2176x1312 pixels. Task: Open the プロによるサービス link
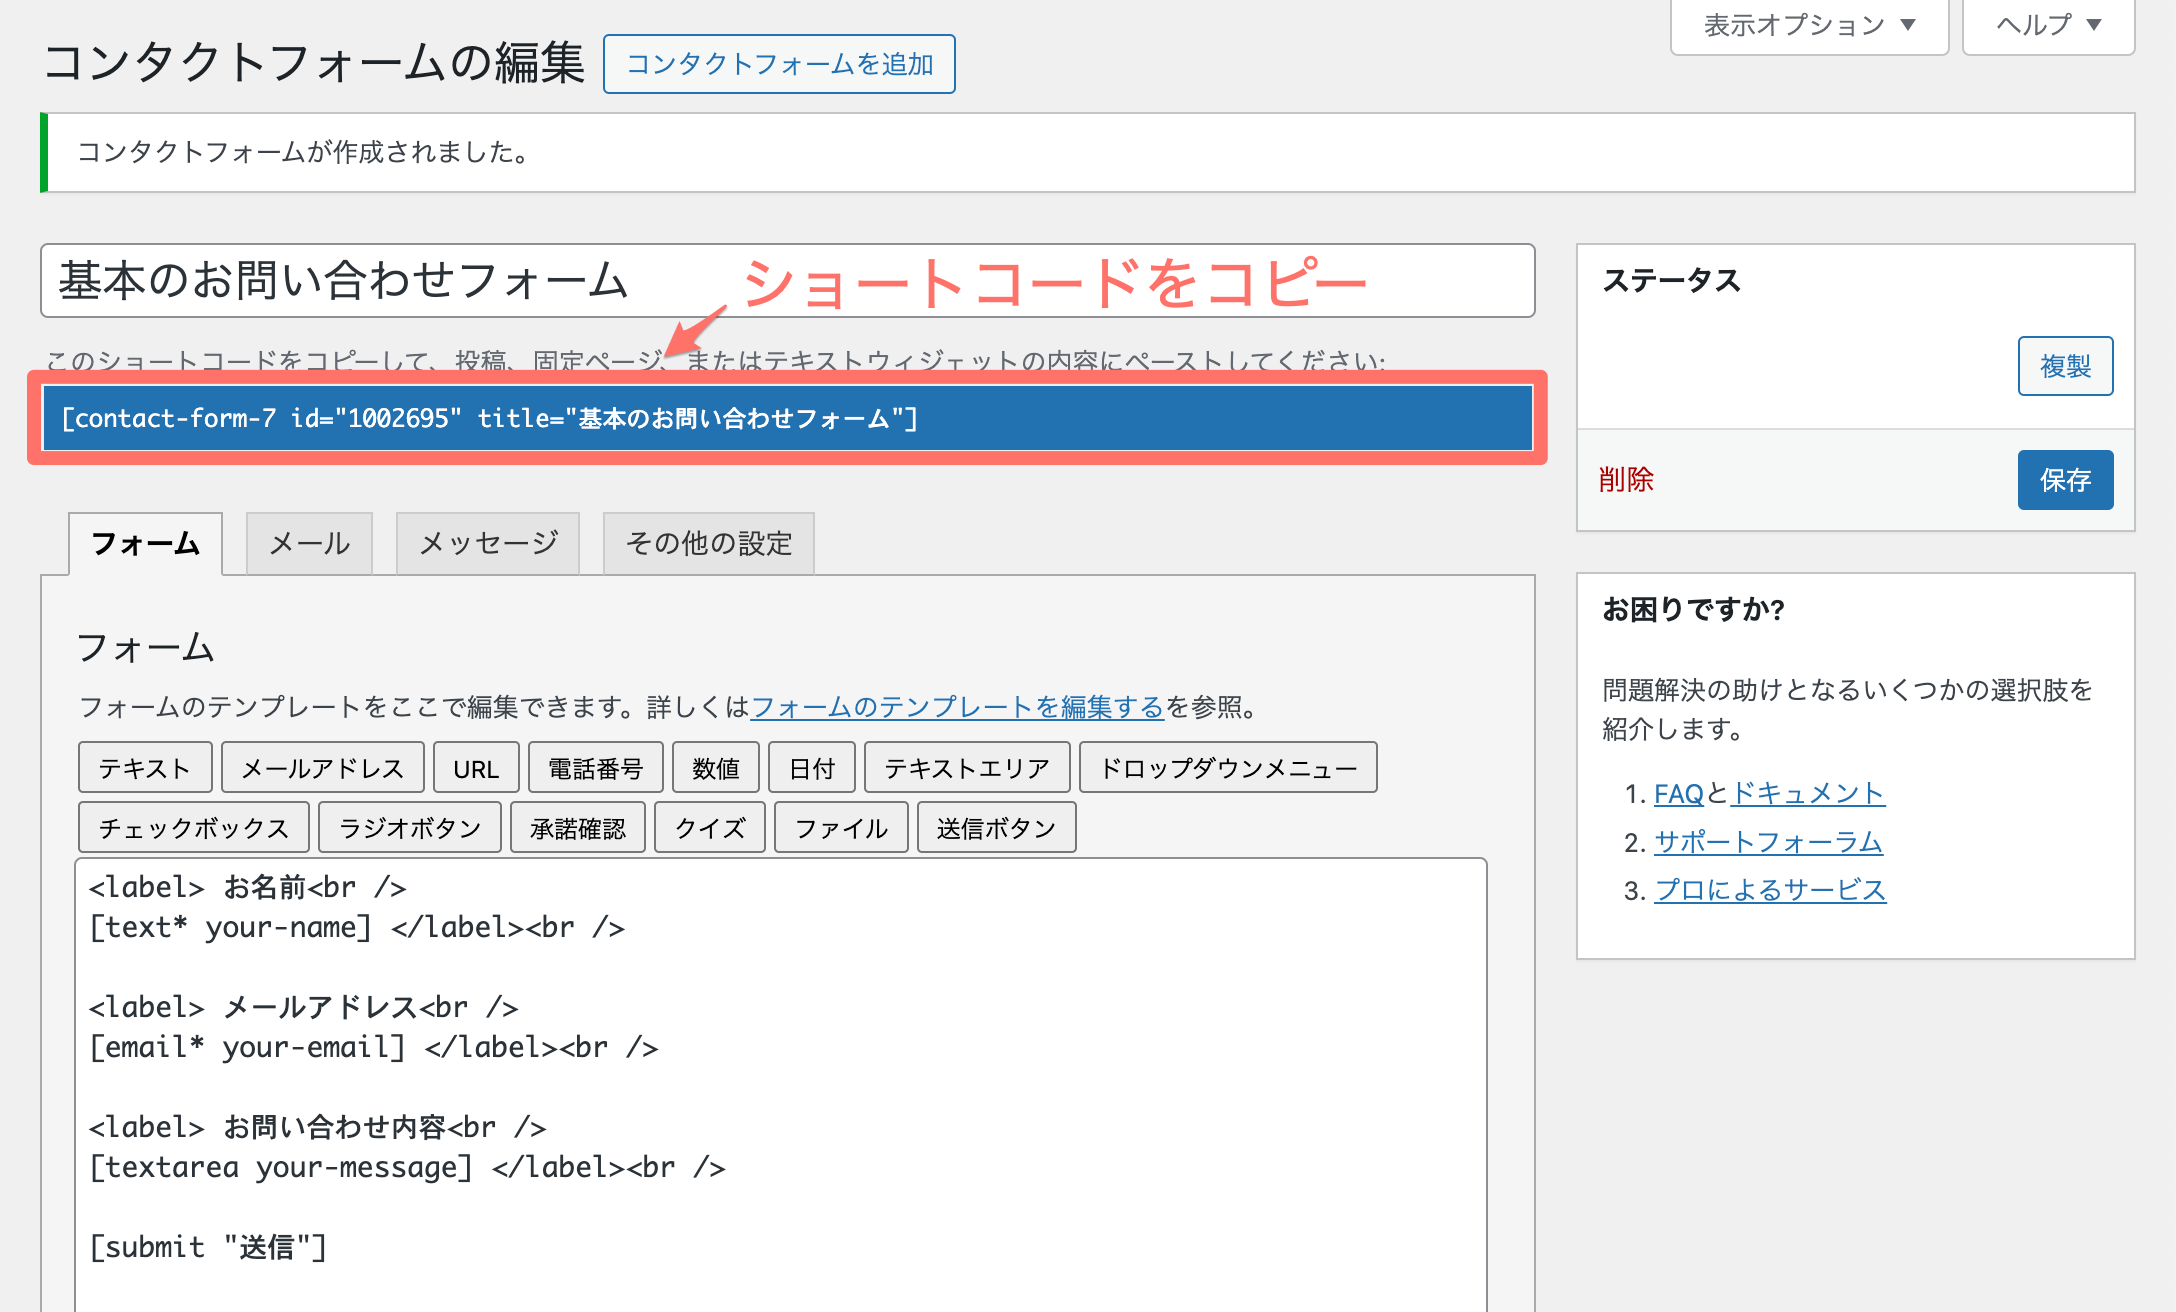(1770, 890)
